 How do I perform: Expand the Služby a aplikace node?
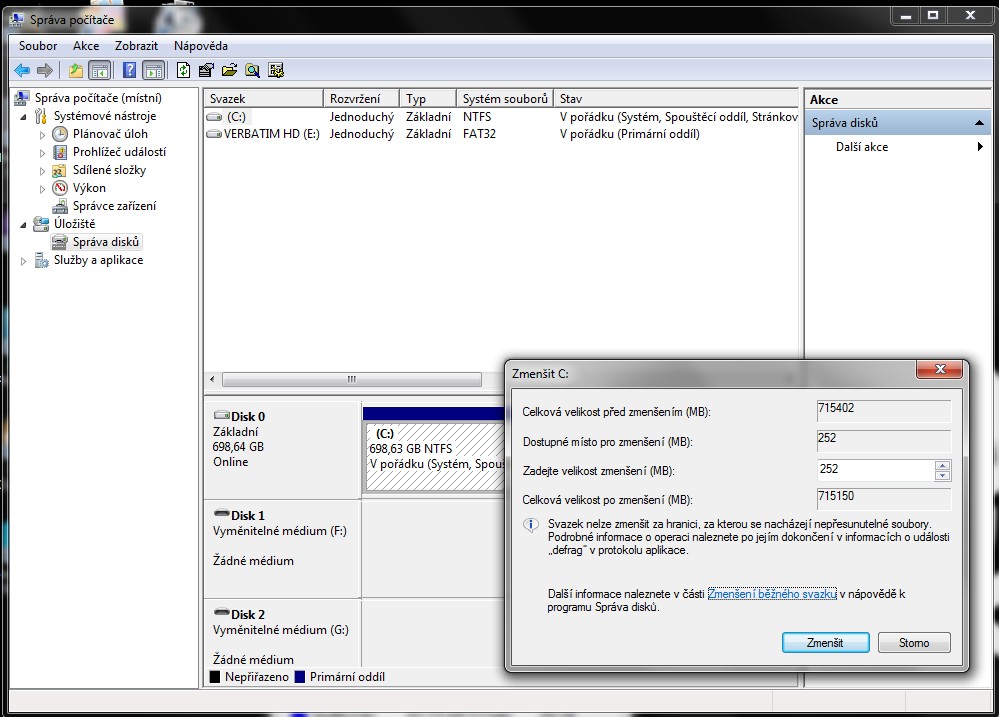click(x=25, y=260)
